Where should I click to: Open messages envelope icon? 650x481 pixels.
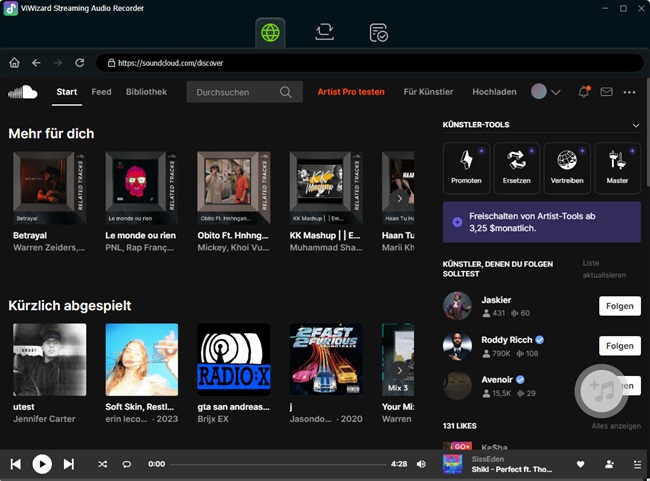[x=606, y=92]
